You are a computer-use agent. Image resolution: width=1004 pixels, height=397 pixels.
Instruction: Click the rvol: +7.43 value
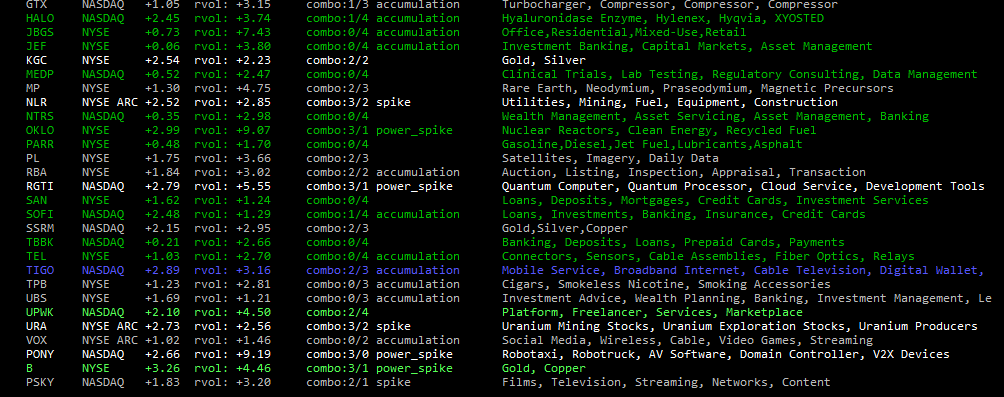[x=232, y=33]
